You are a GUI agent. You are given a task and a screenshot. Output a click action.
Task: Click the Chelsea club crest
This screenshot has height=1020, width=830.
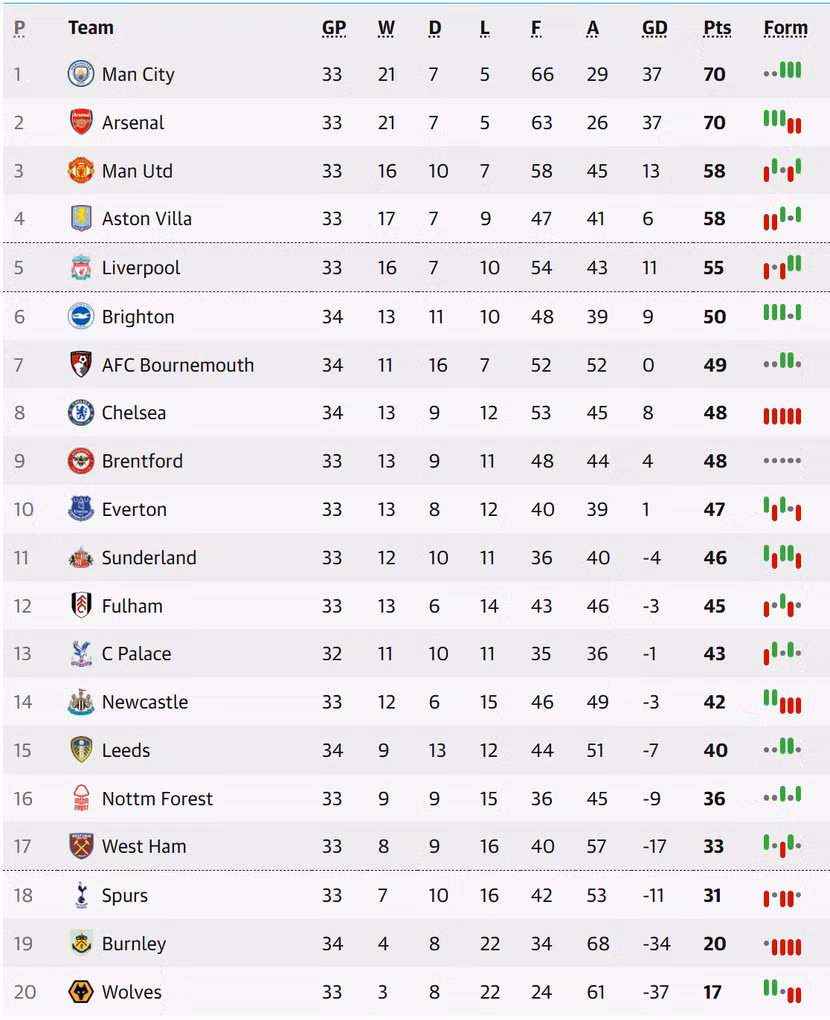(x=81, y=413)
